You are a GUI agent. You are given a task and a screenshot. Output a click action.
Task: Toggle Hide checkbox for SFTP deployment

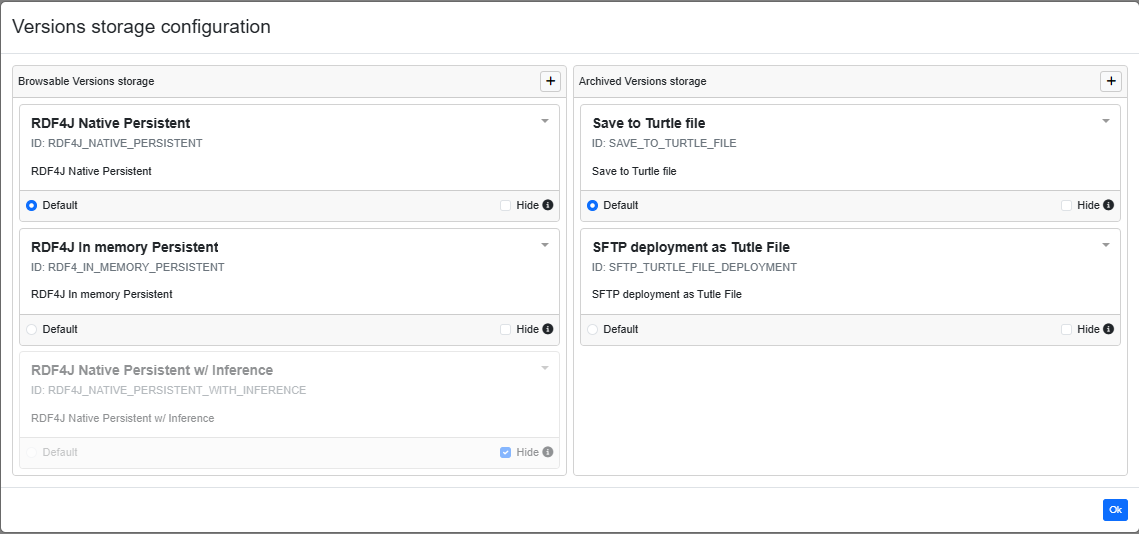point(1066,329)
